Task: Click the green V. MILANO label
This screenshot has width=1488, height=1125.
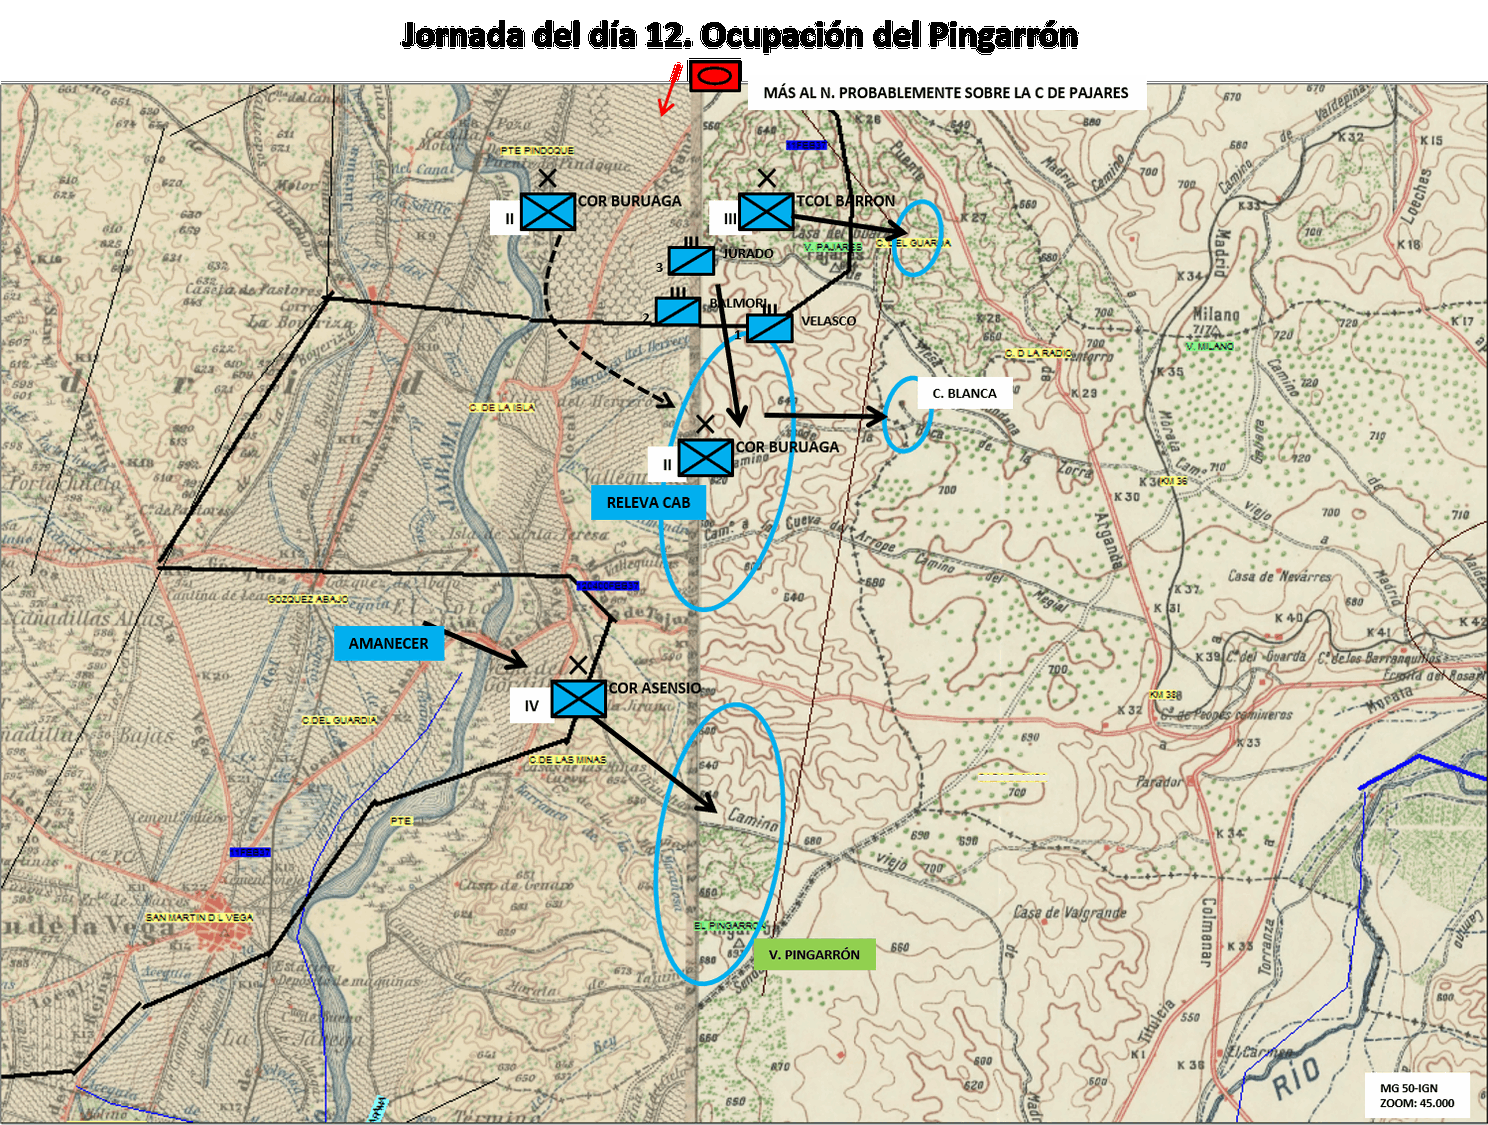Action: (1210, 346)
